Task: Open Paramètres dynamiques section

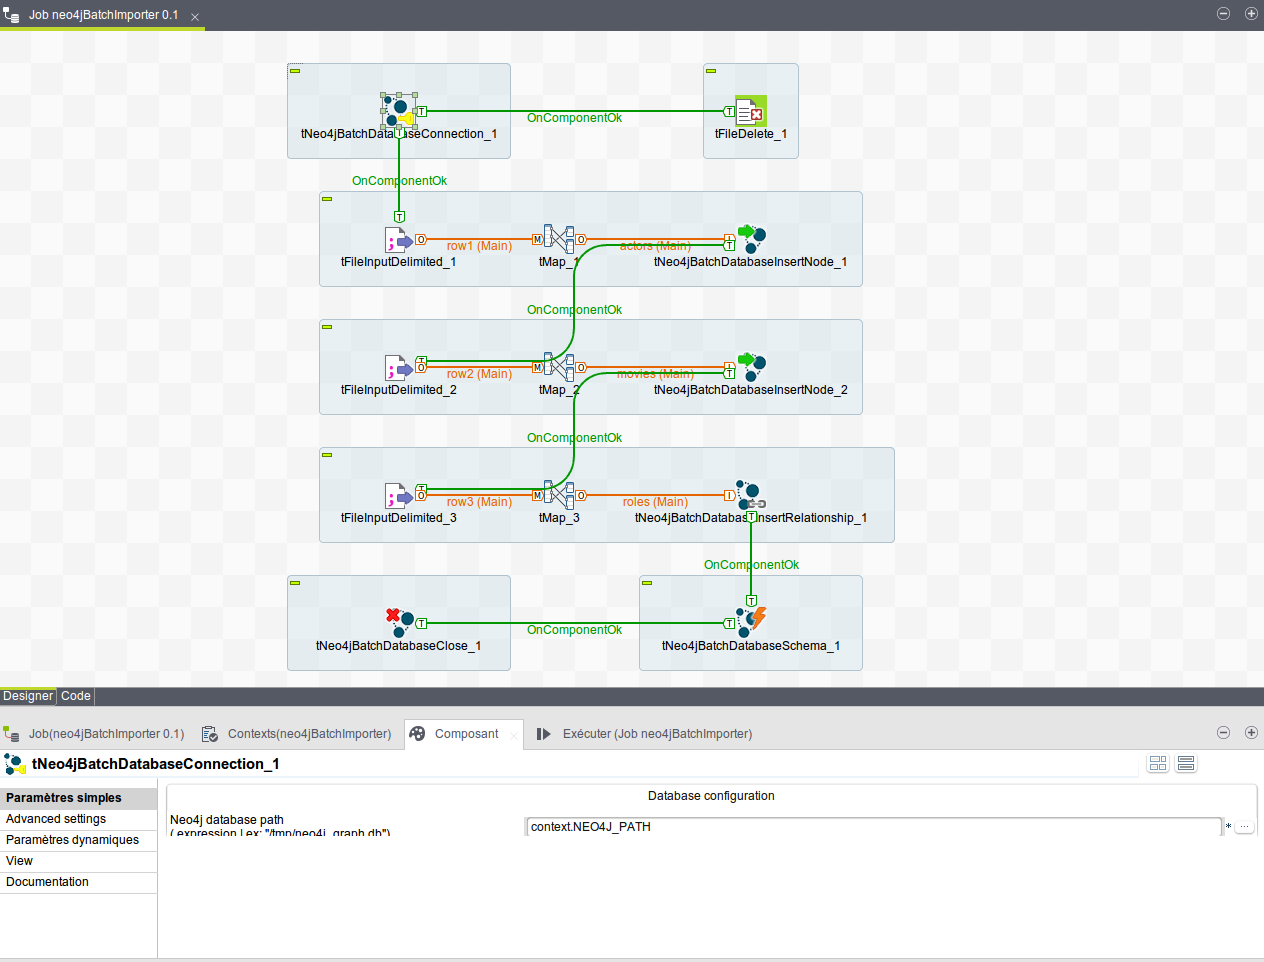Action: click(x=78, y=840)
